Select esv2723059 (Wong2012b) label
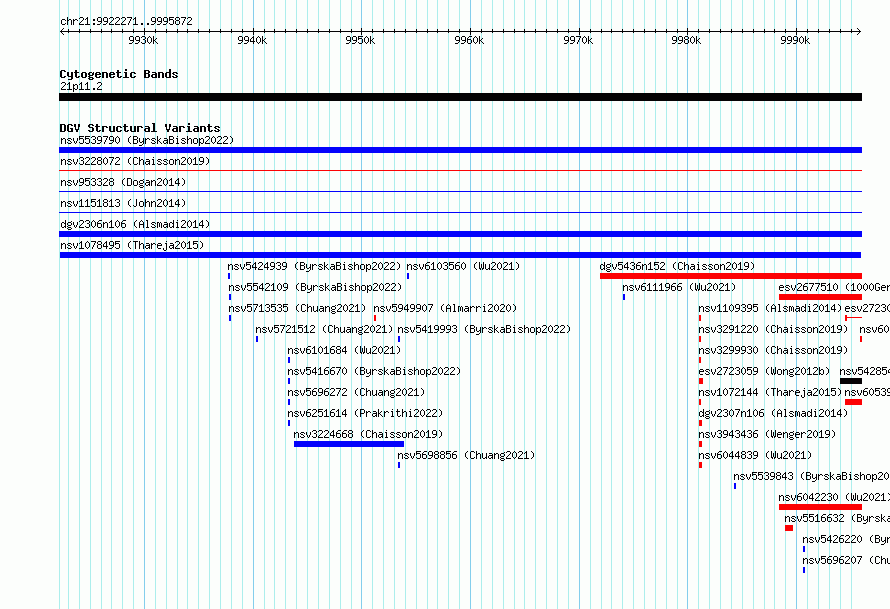Screen dimensions: 890x609 click(764, 371)
